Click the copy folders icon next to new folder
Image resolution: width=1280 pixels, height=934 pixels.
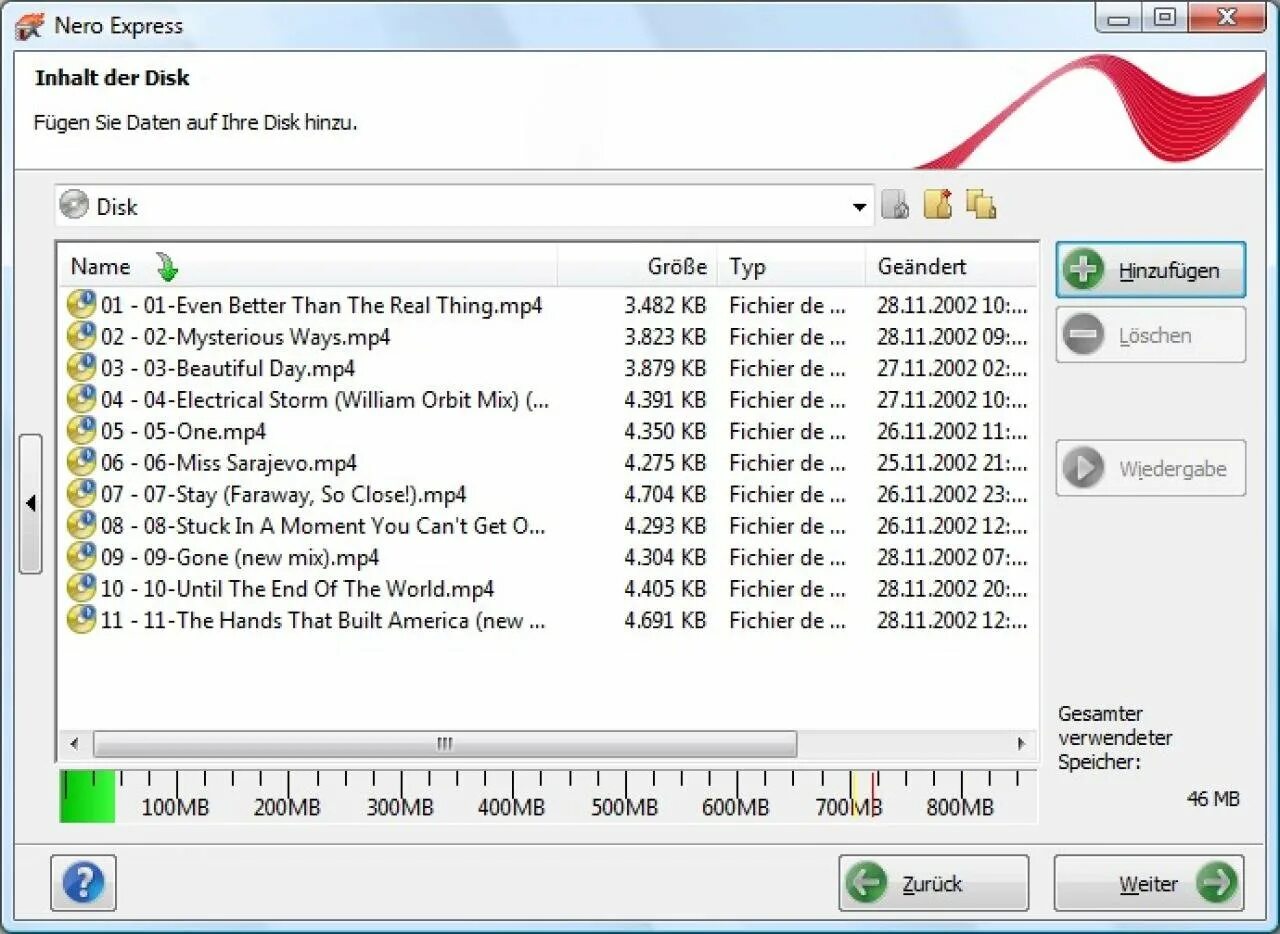coord(981,204)
